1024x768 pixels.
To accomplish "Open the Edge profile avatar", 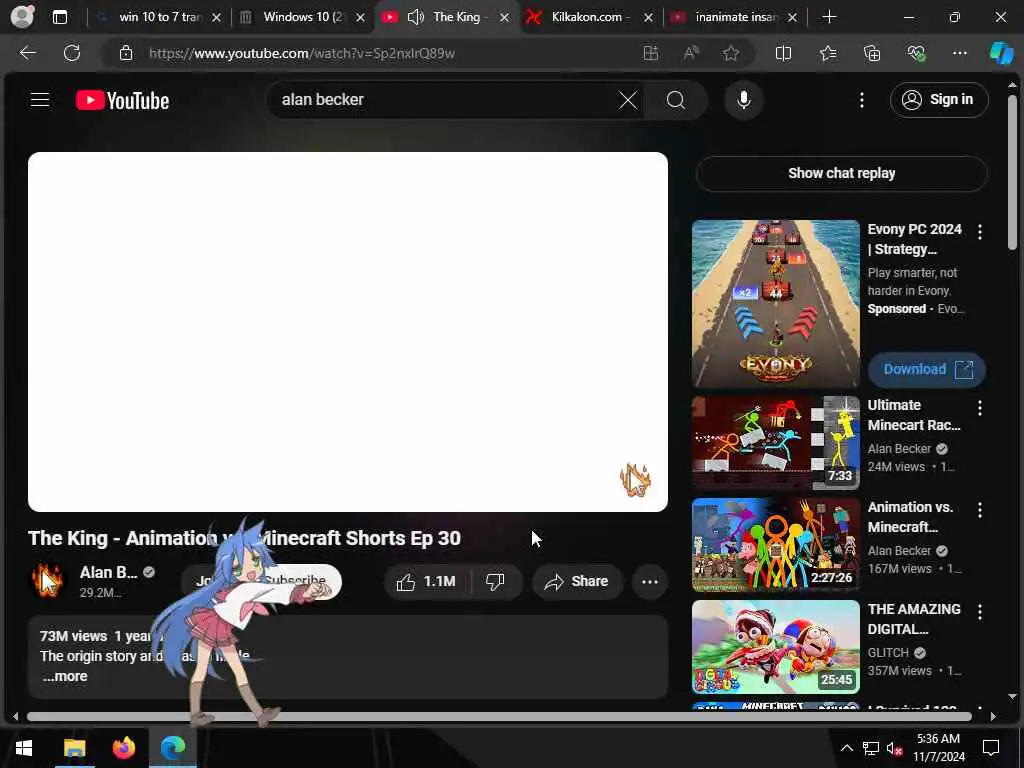I will click(22, 17).
